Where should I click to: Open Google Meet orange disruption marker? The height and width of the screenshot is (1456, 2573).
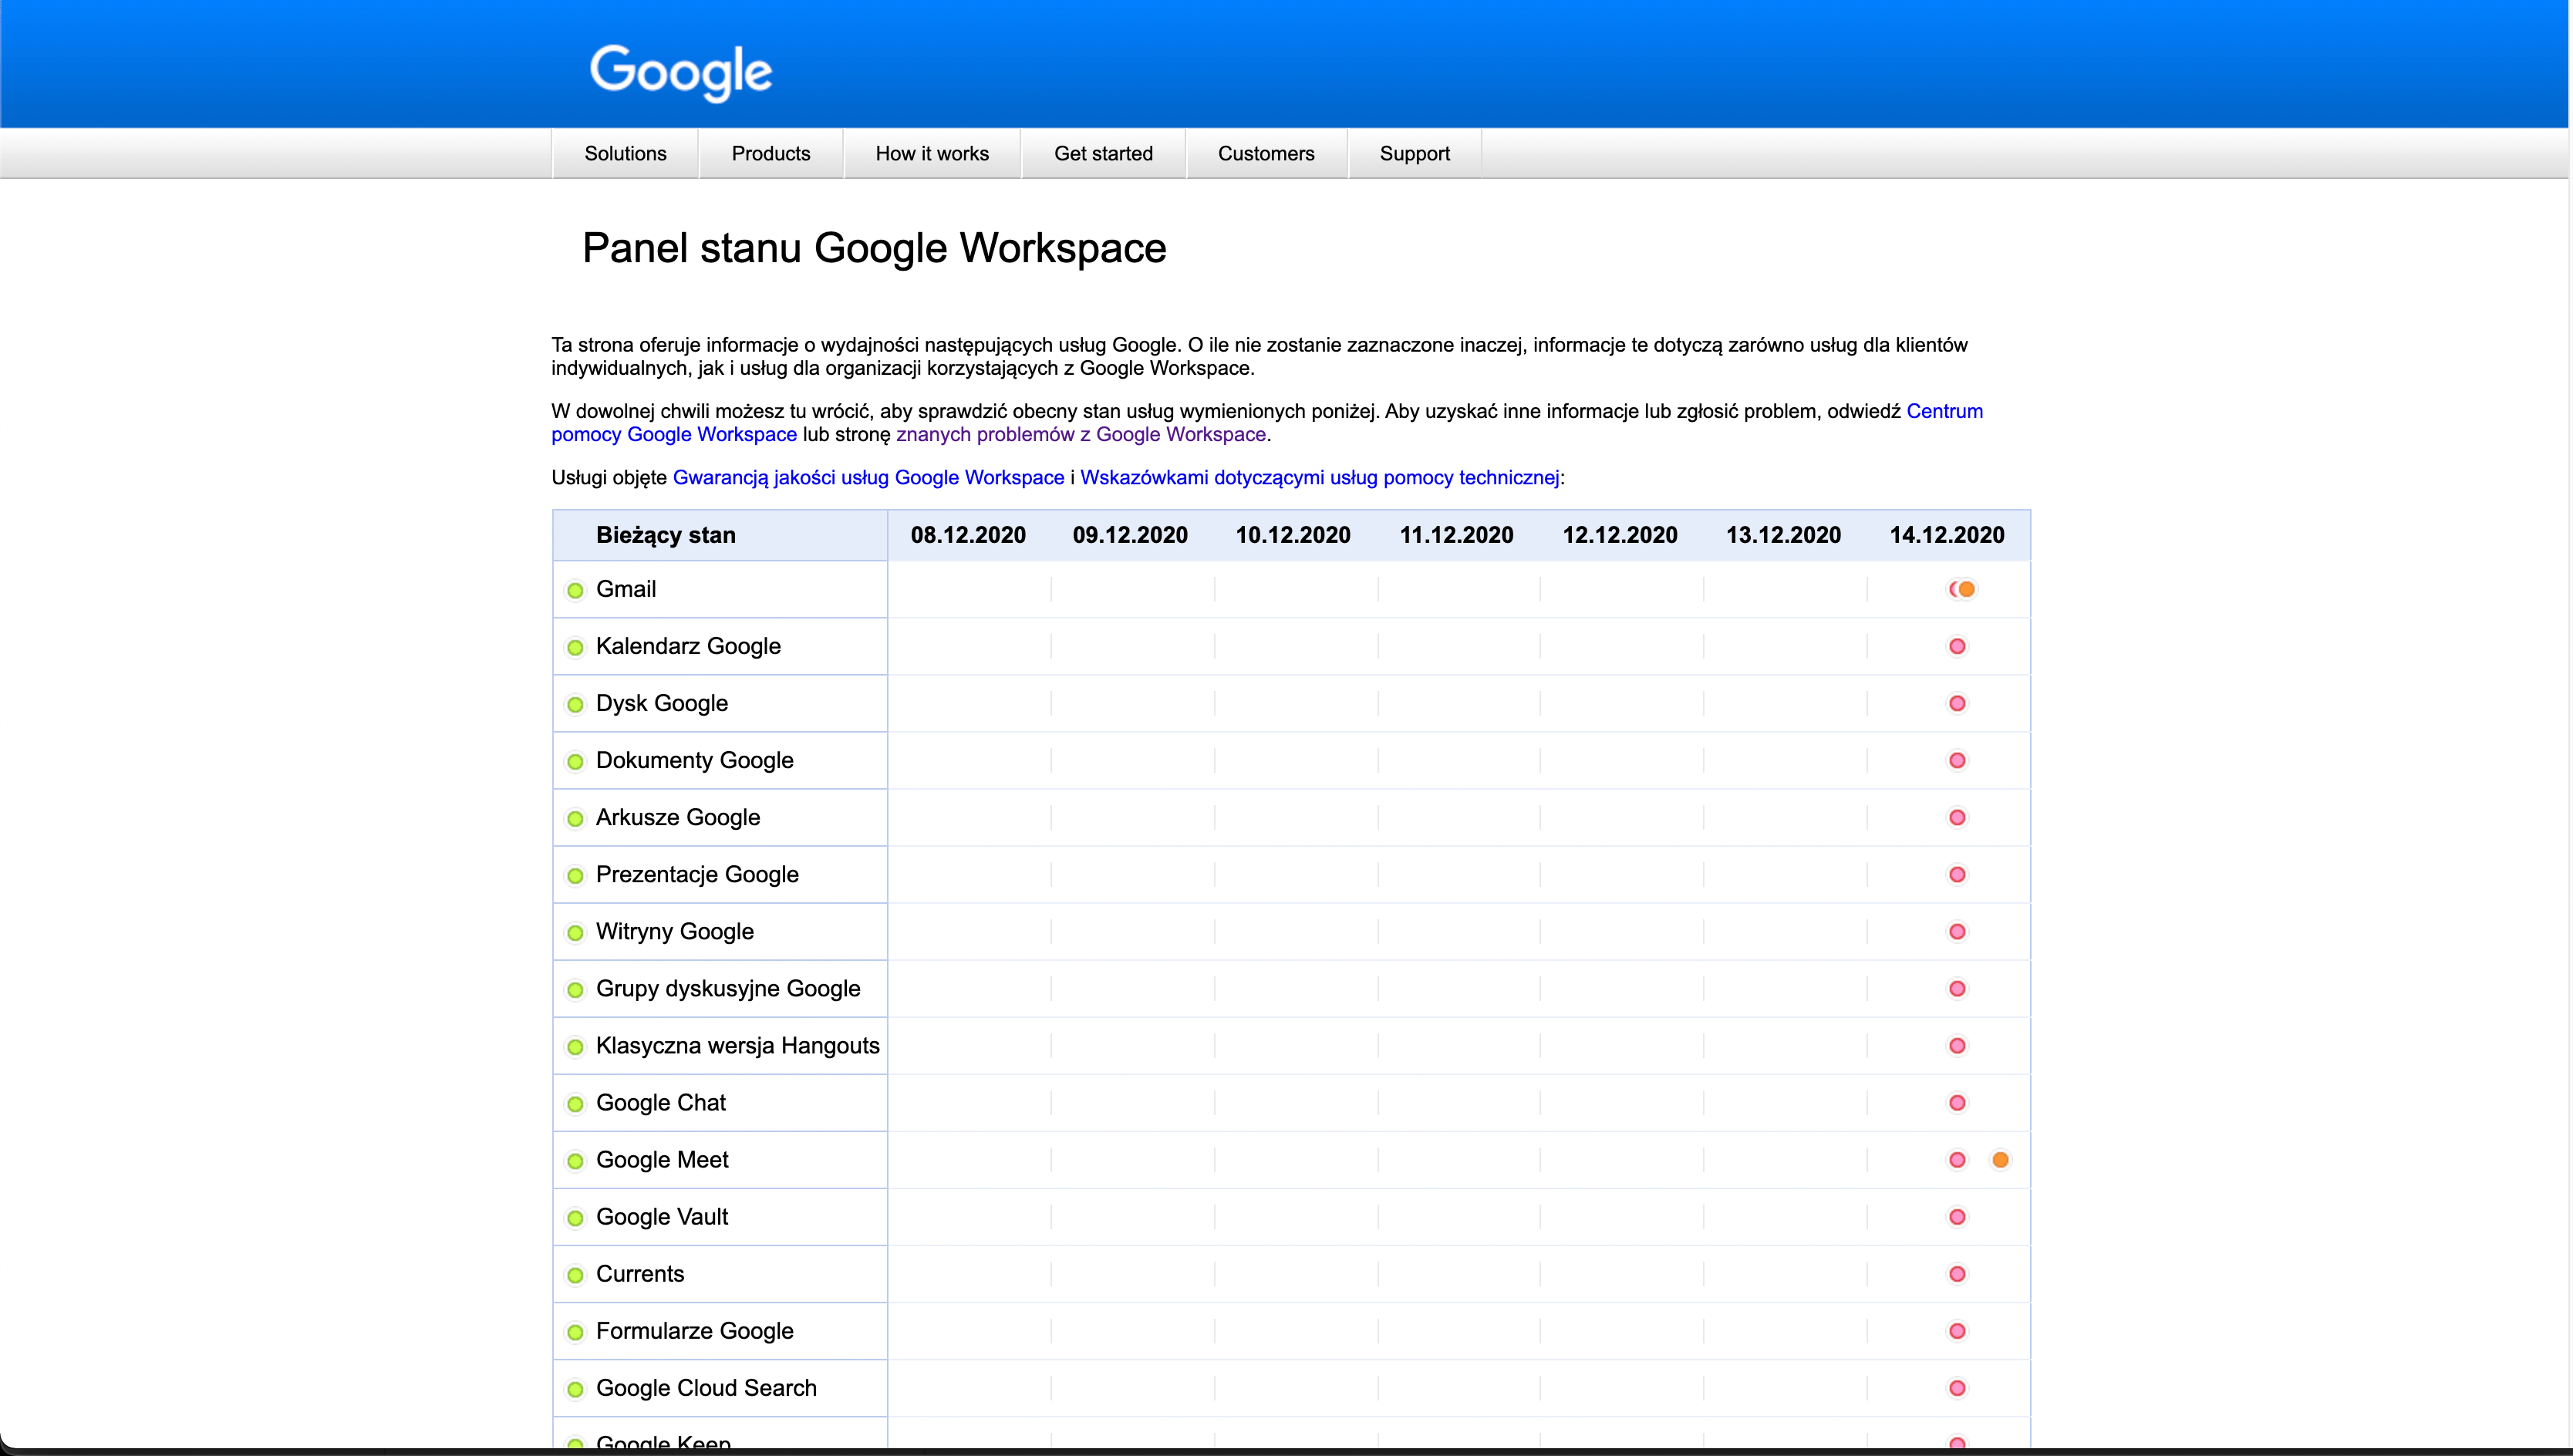click(2000, 1159)
